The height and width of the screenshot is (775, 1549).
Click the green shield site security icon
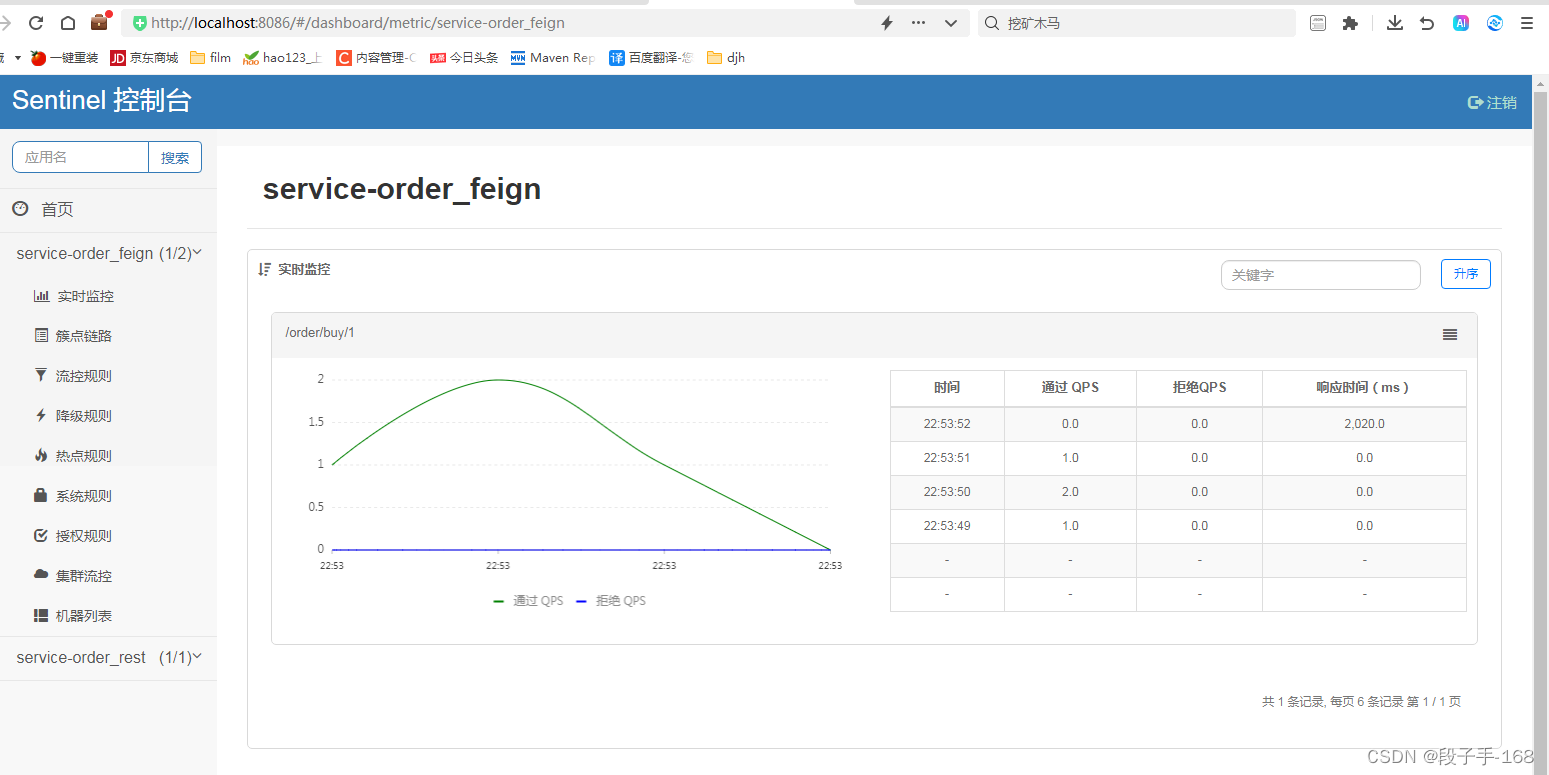coord(140,23)
